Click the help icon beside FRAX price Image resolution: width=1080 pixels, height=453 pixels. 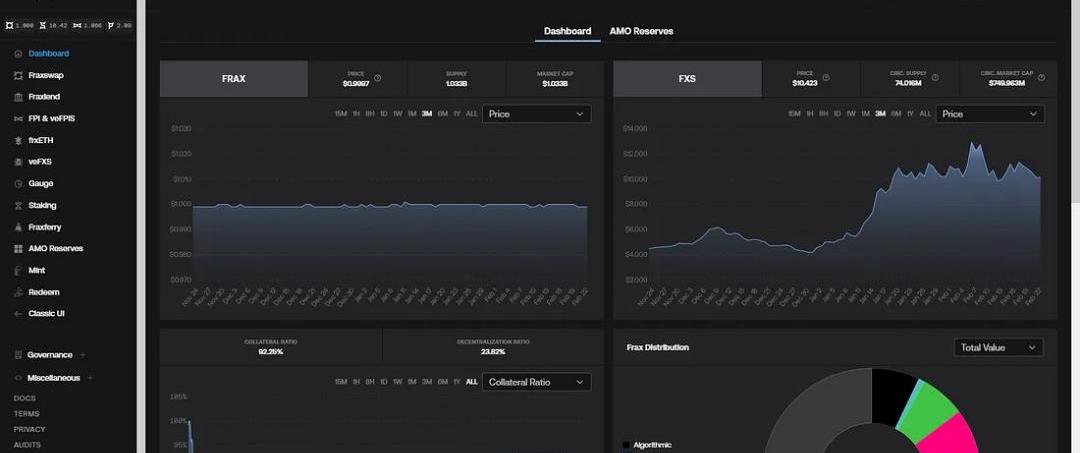(x=377, y=78)
